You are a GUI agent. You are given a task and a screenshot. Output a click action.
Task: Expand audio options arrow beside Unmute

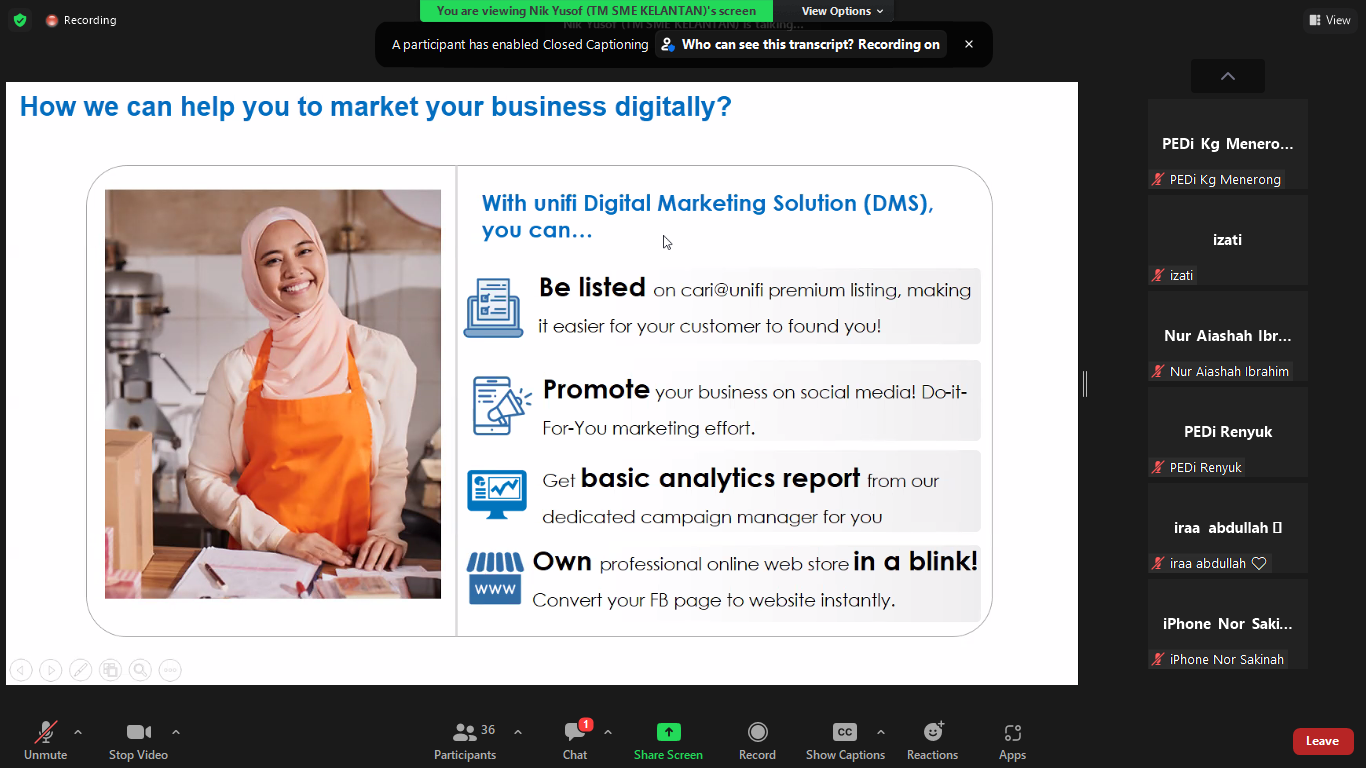coord(78,732)
